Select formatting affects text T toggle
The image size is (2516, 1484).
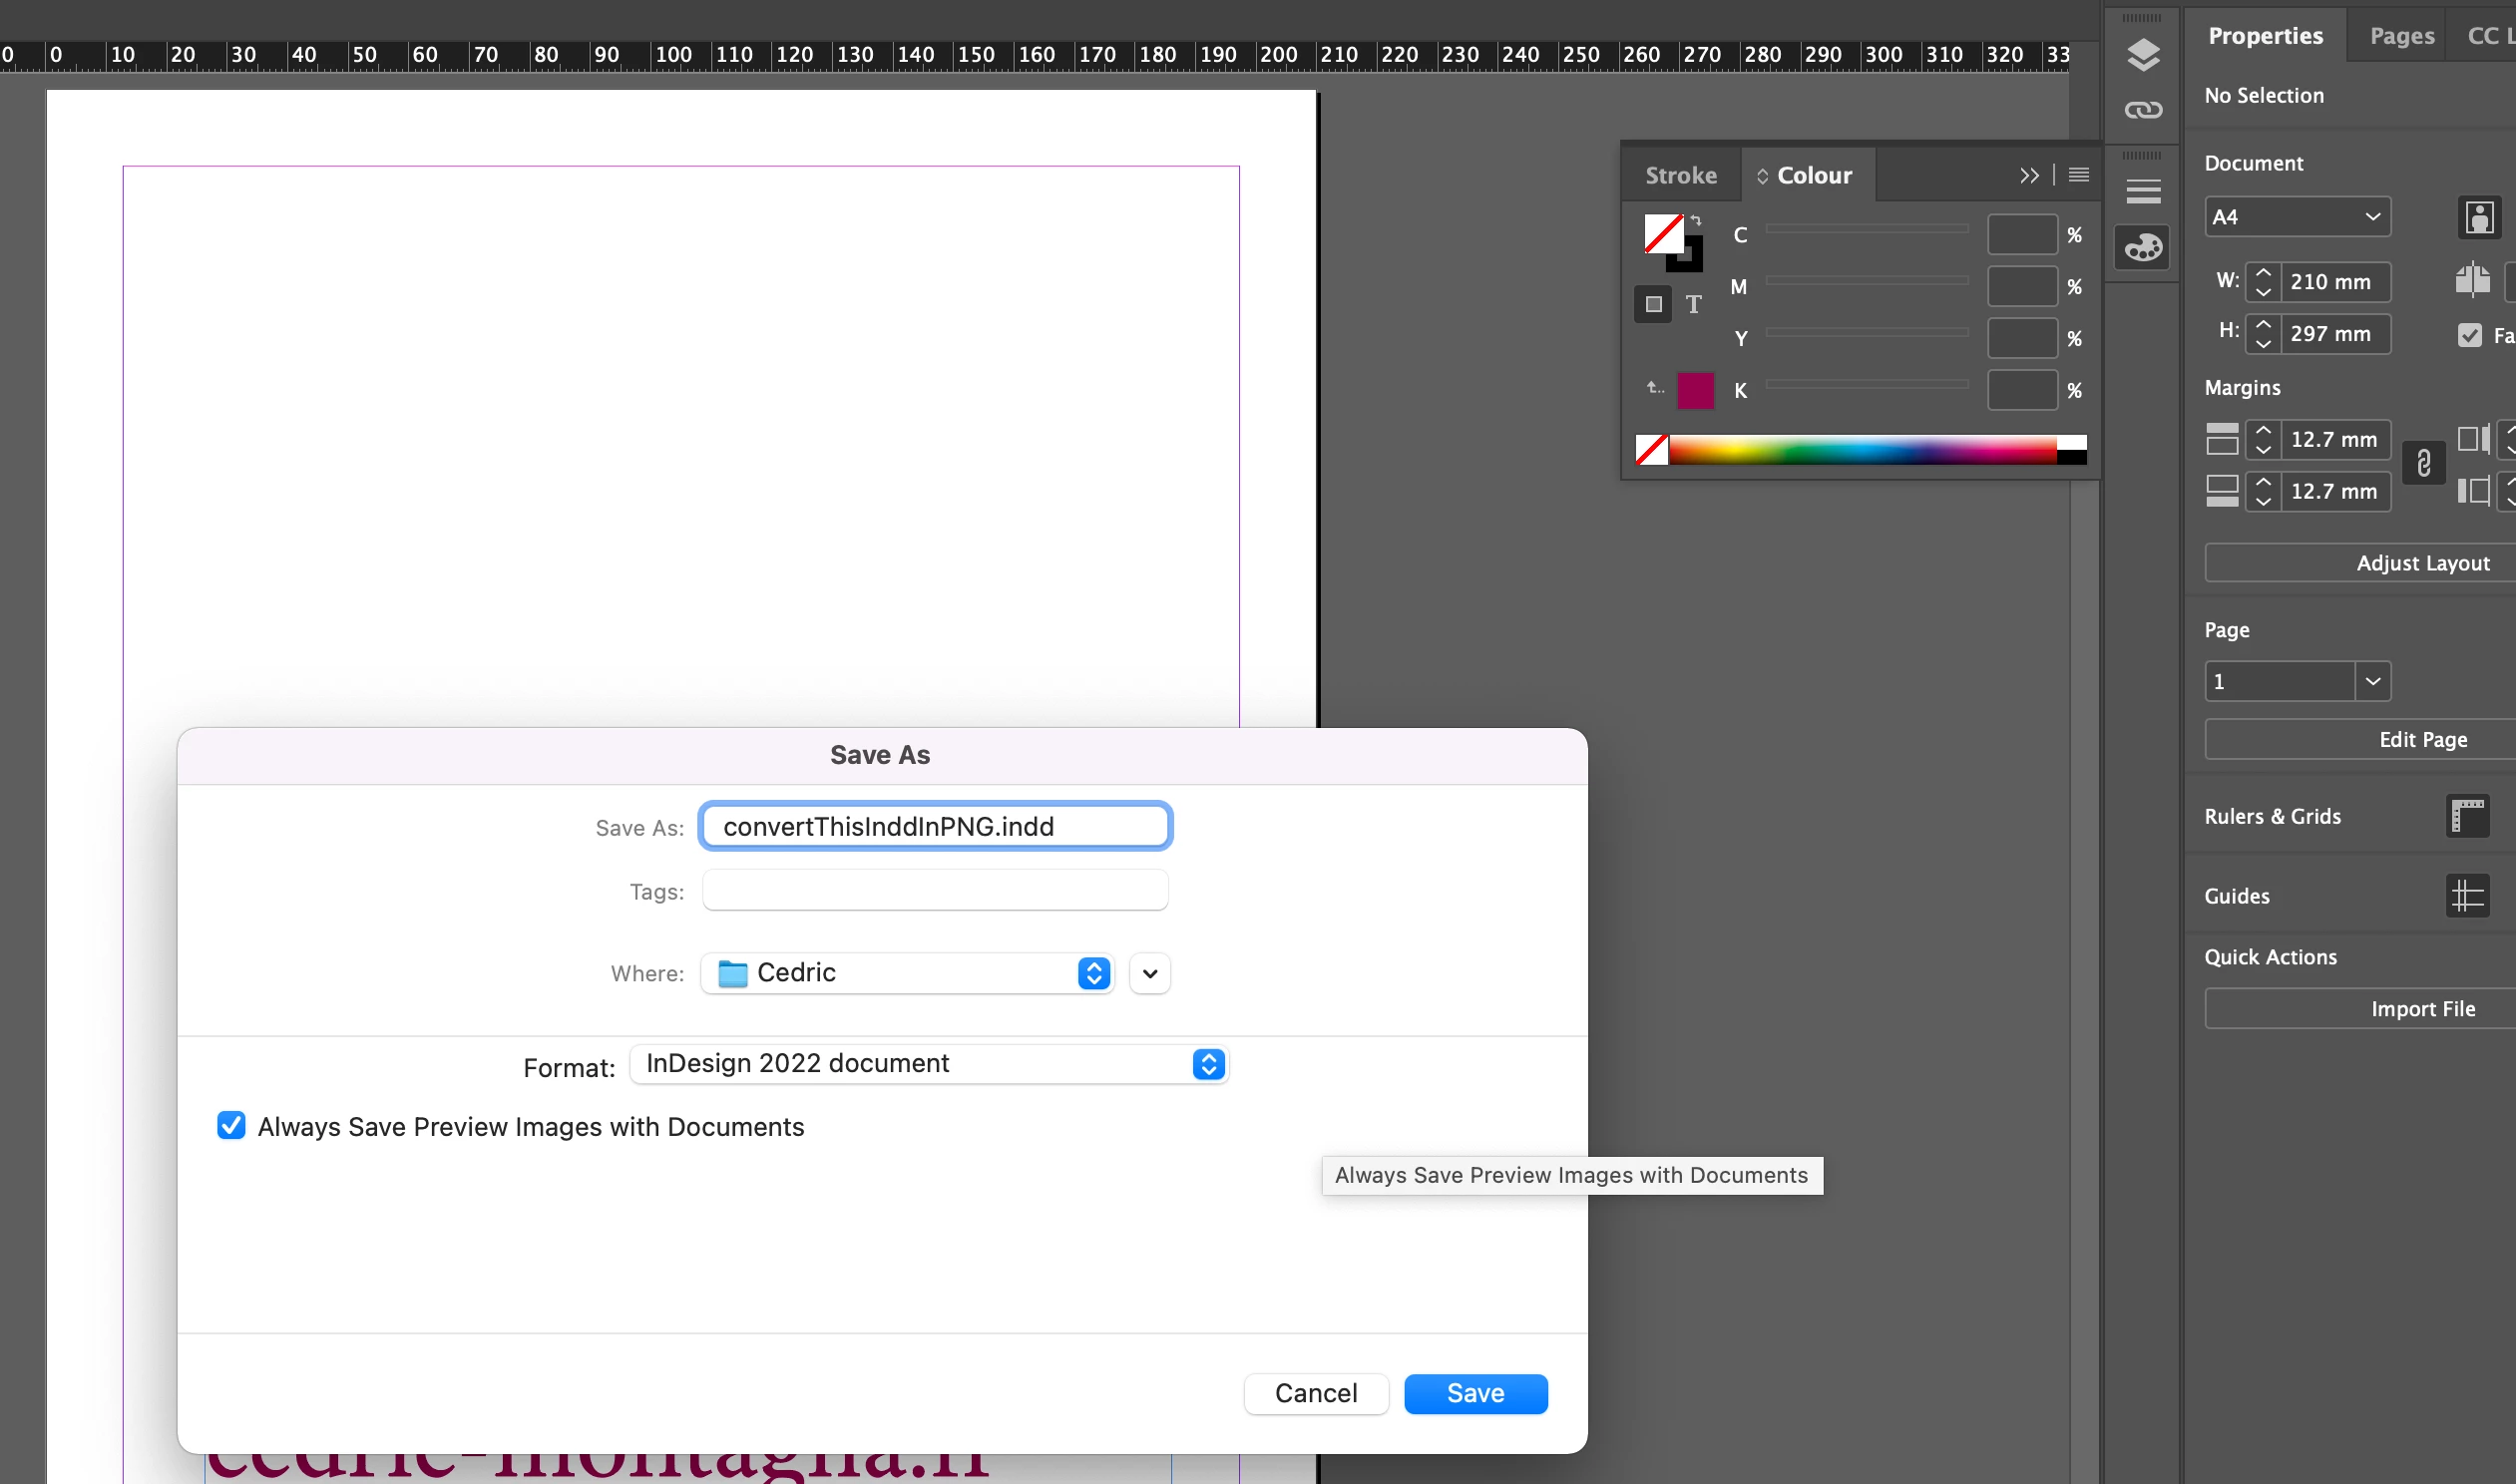pyautogui.click(x=1693, y=304)
